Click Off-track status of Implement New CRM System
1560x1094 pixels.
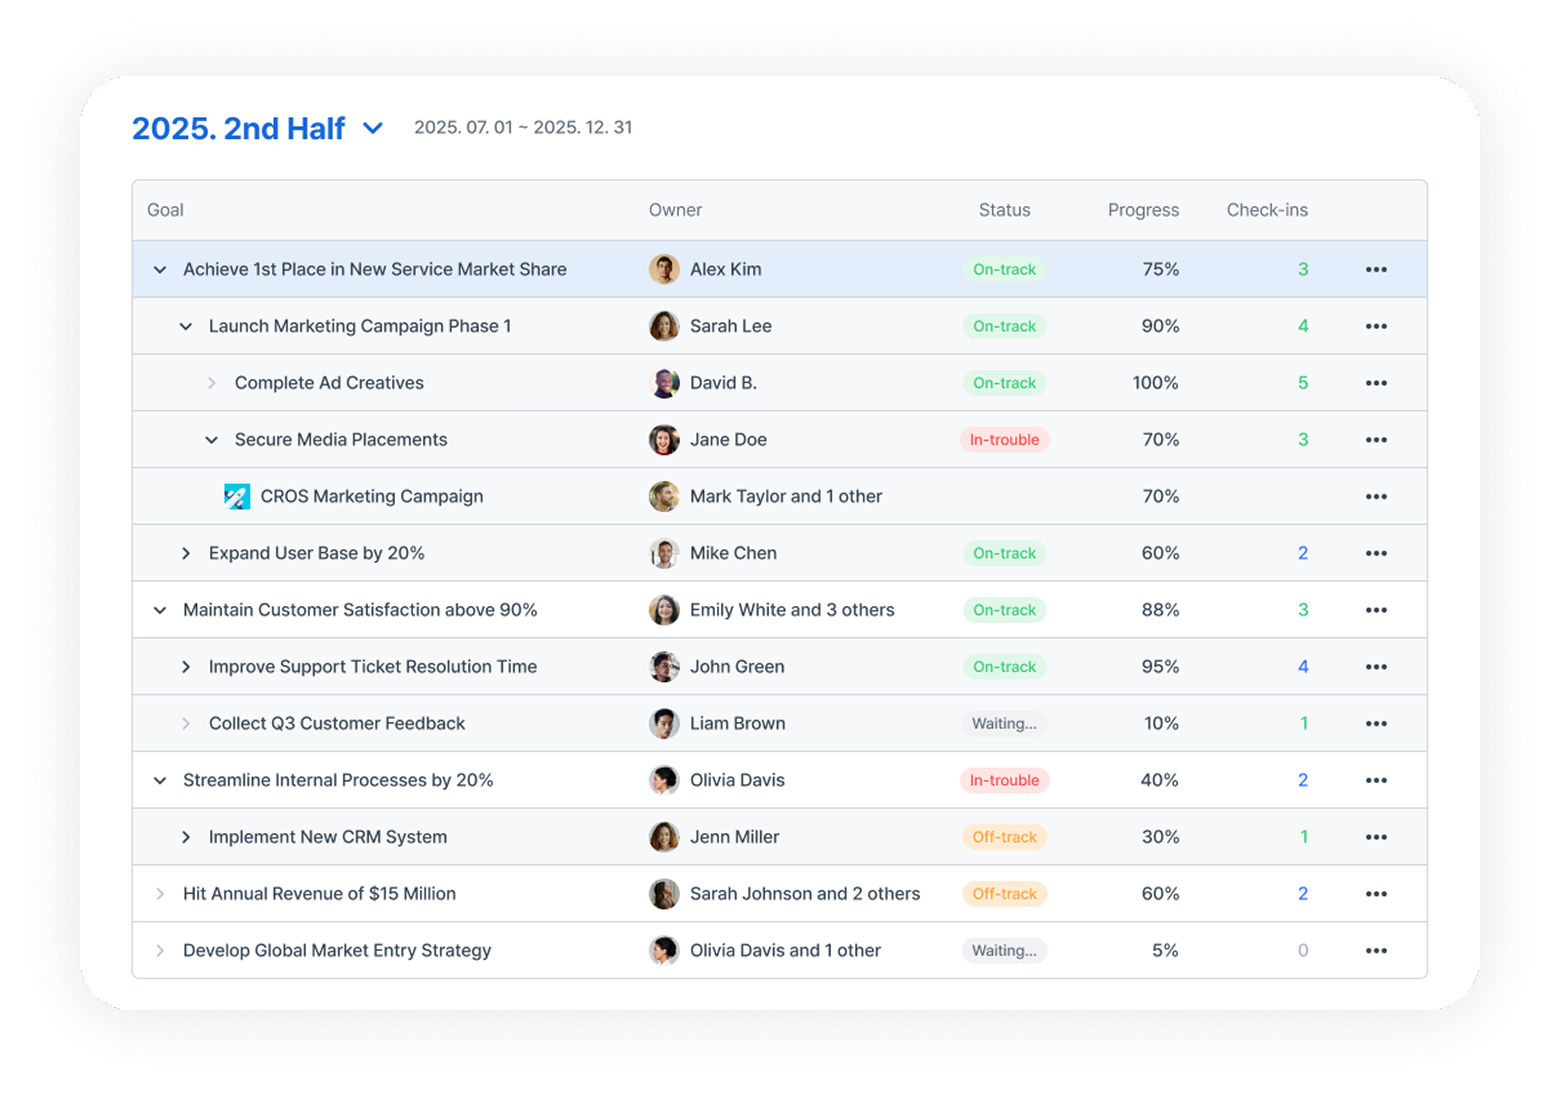pos(1004,837)
